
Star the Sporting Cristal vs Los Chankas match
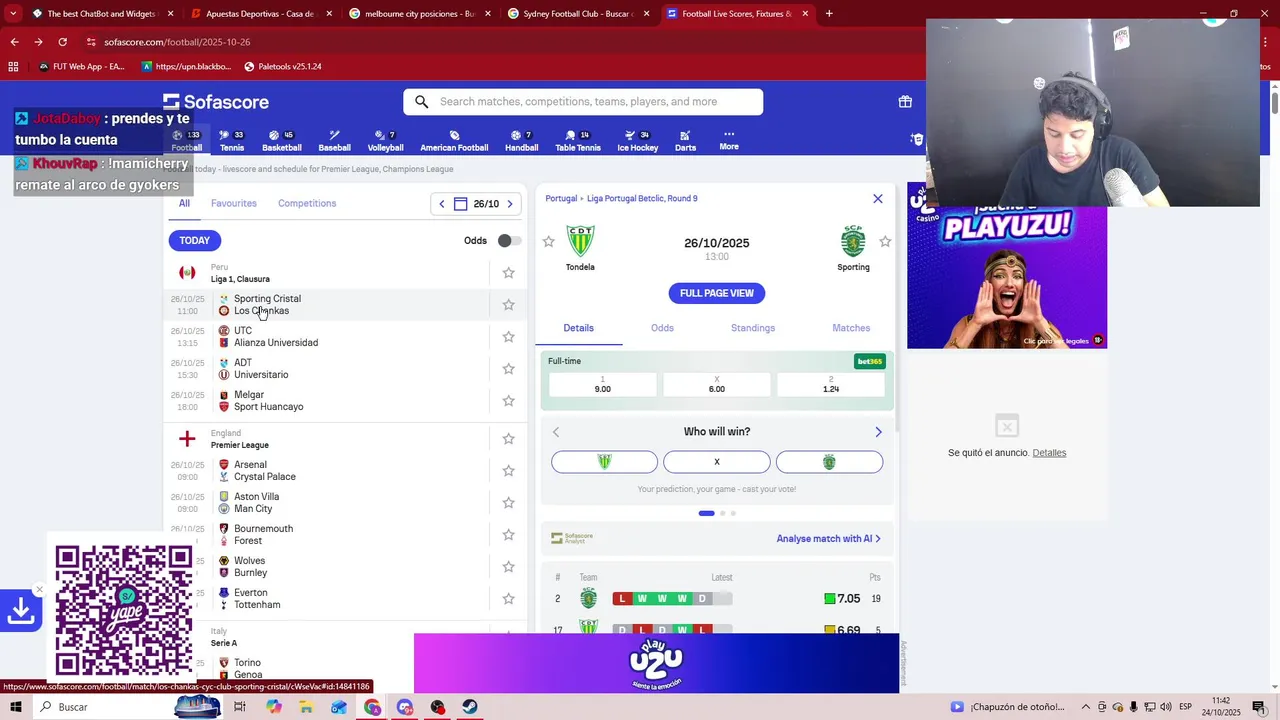tap(508, 305)
